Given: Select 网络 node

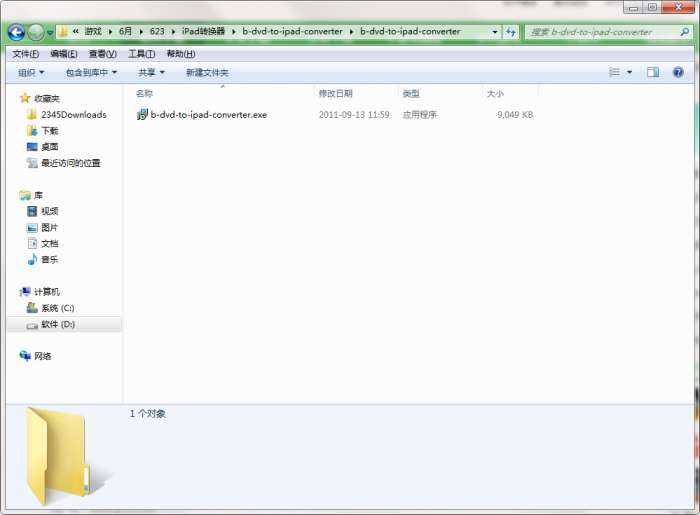Looking at the screenshot, I should click(x=42, y=356).
